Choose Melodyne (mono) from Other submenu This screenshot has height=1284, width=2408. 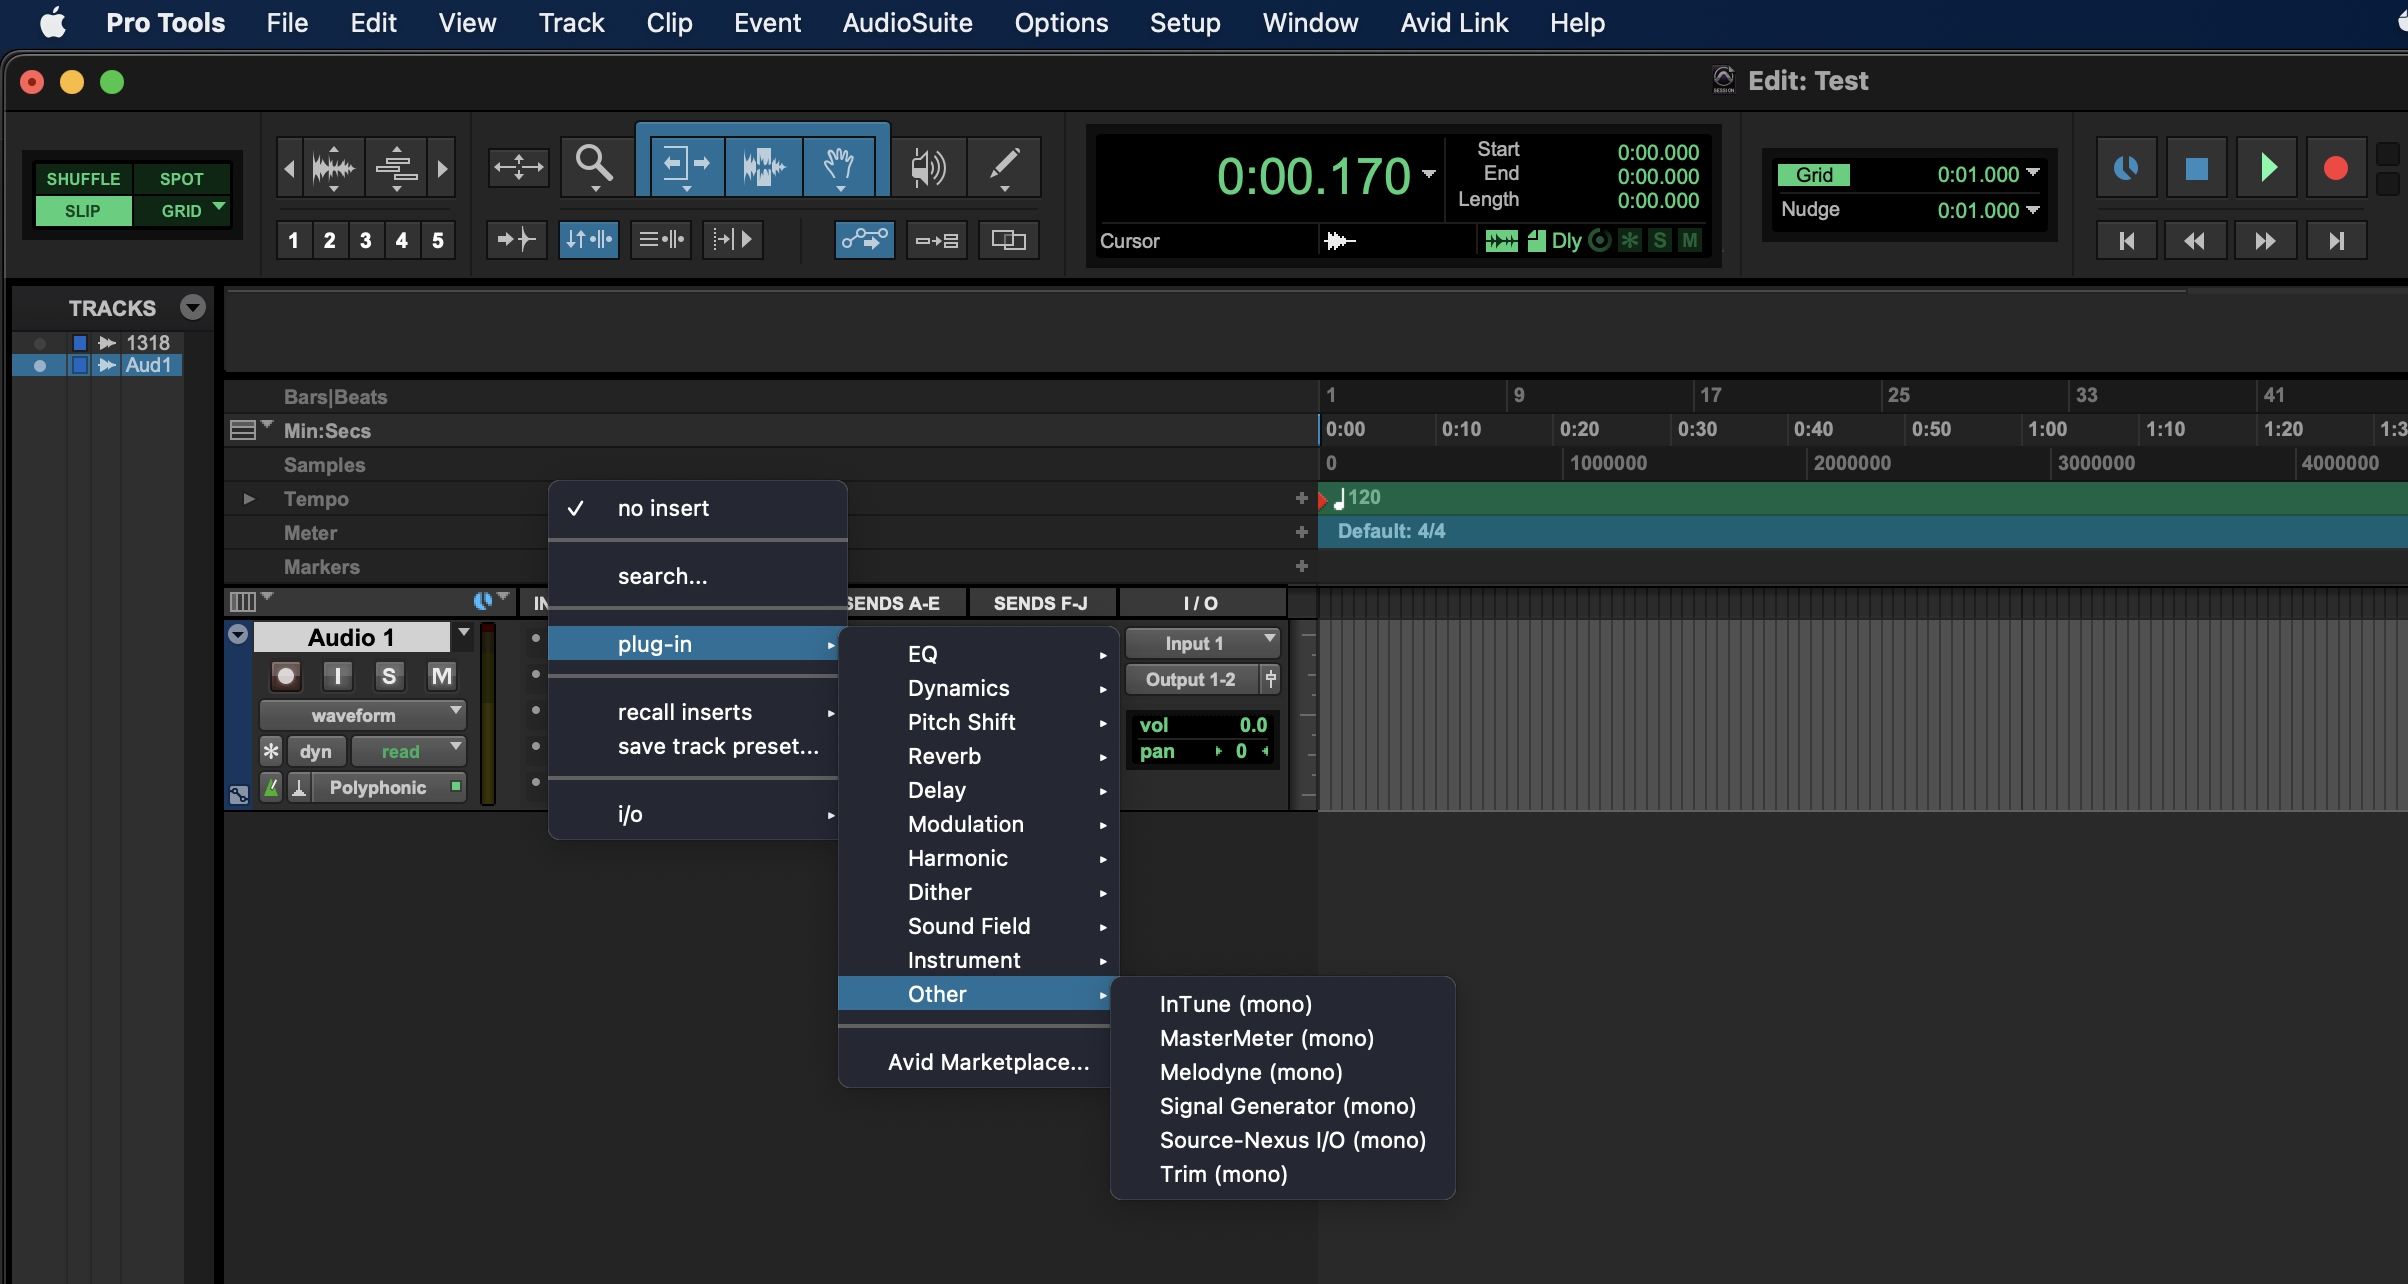[x=1250, y=1072]
